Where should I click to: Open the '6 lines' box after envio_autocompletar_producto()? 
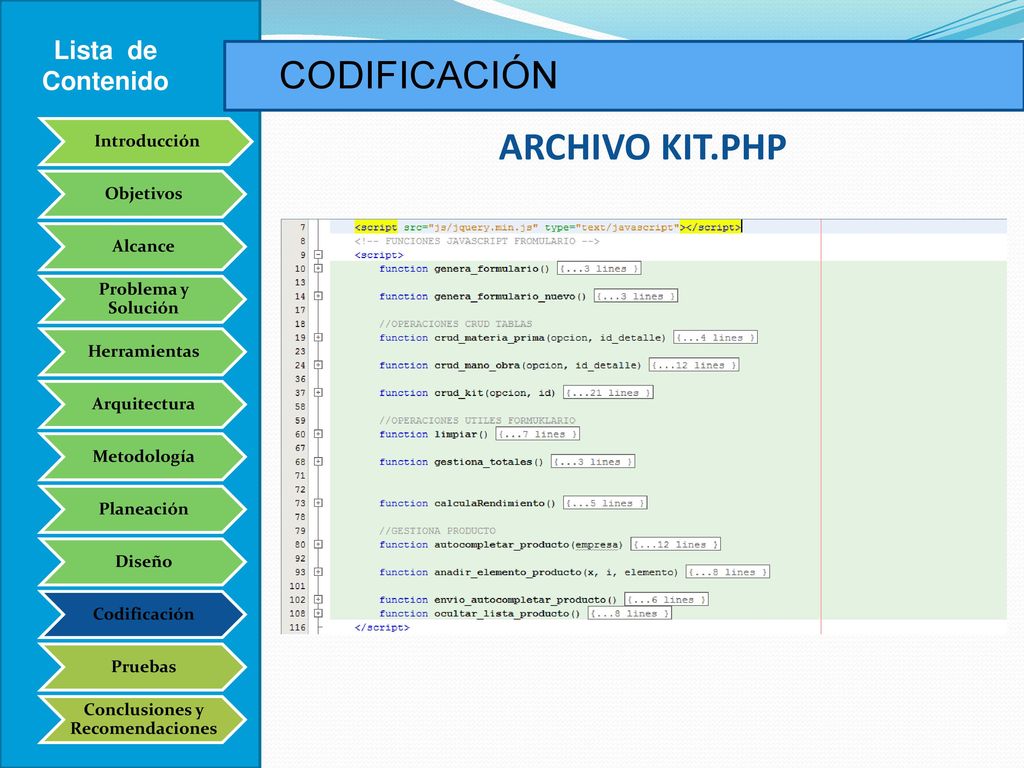(x=667, y=600)
